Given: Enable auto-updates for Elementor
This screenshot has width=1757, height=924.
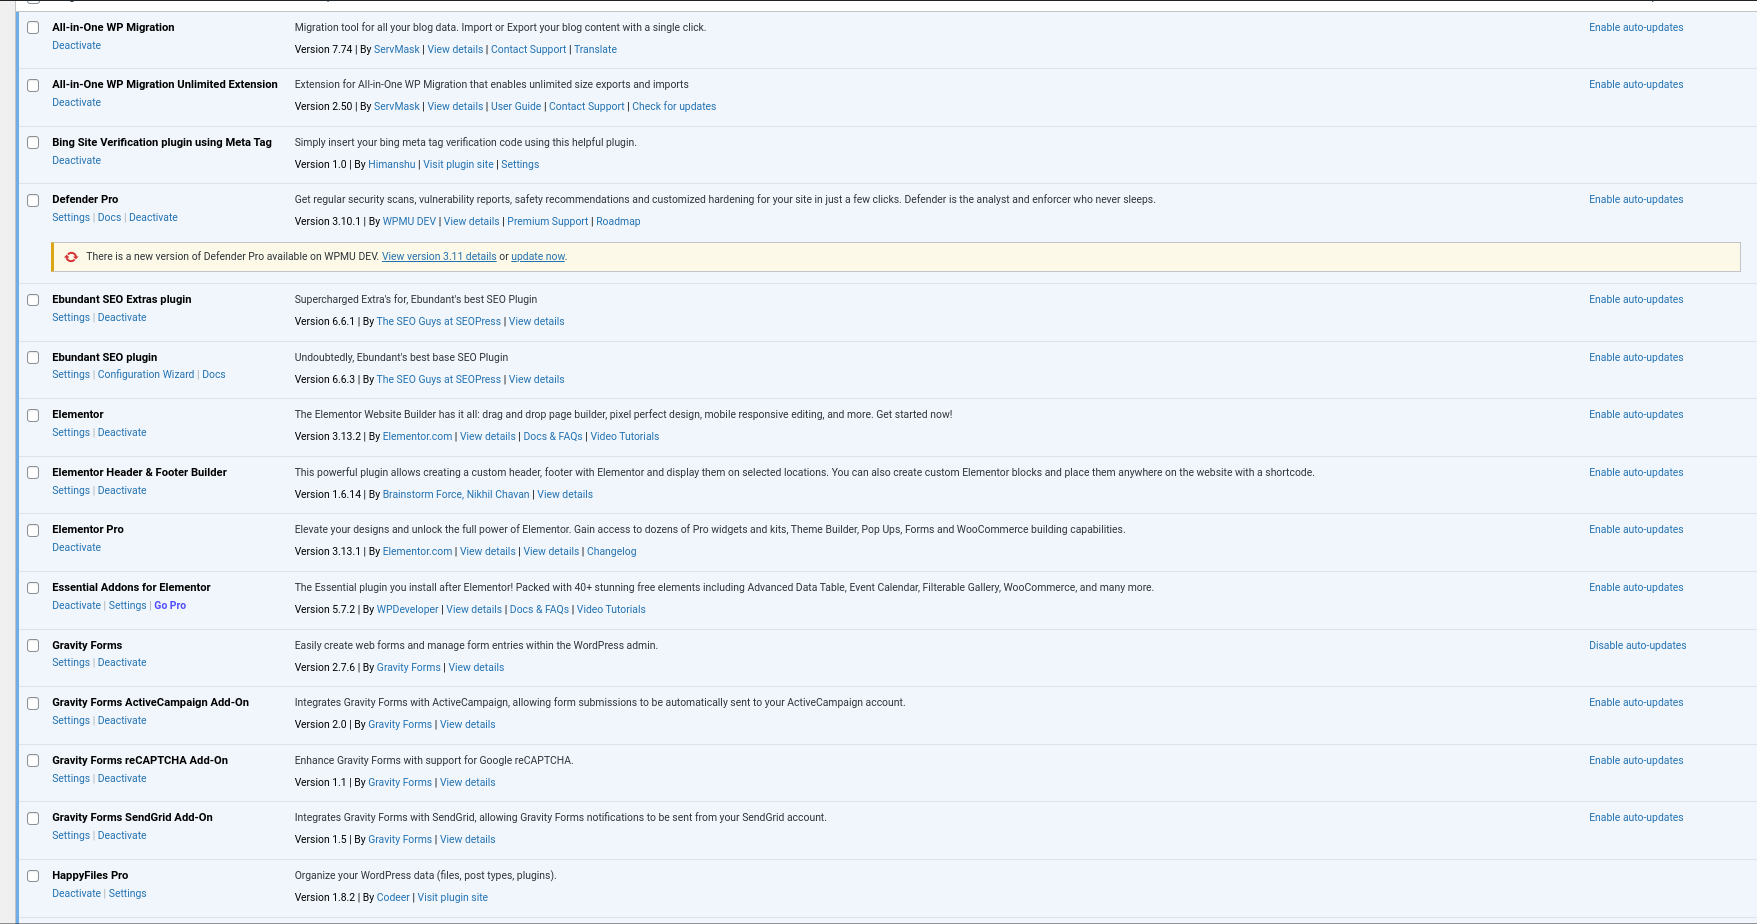Looking at the screenshot, I should (1635, 415).
